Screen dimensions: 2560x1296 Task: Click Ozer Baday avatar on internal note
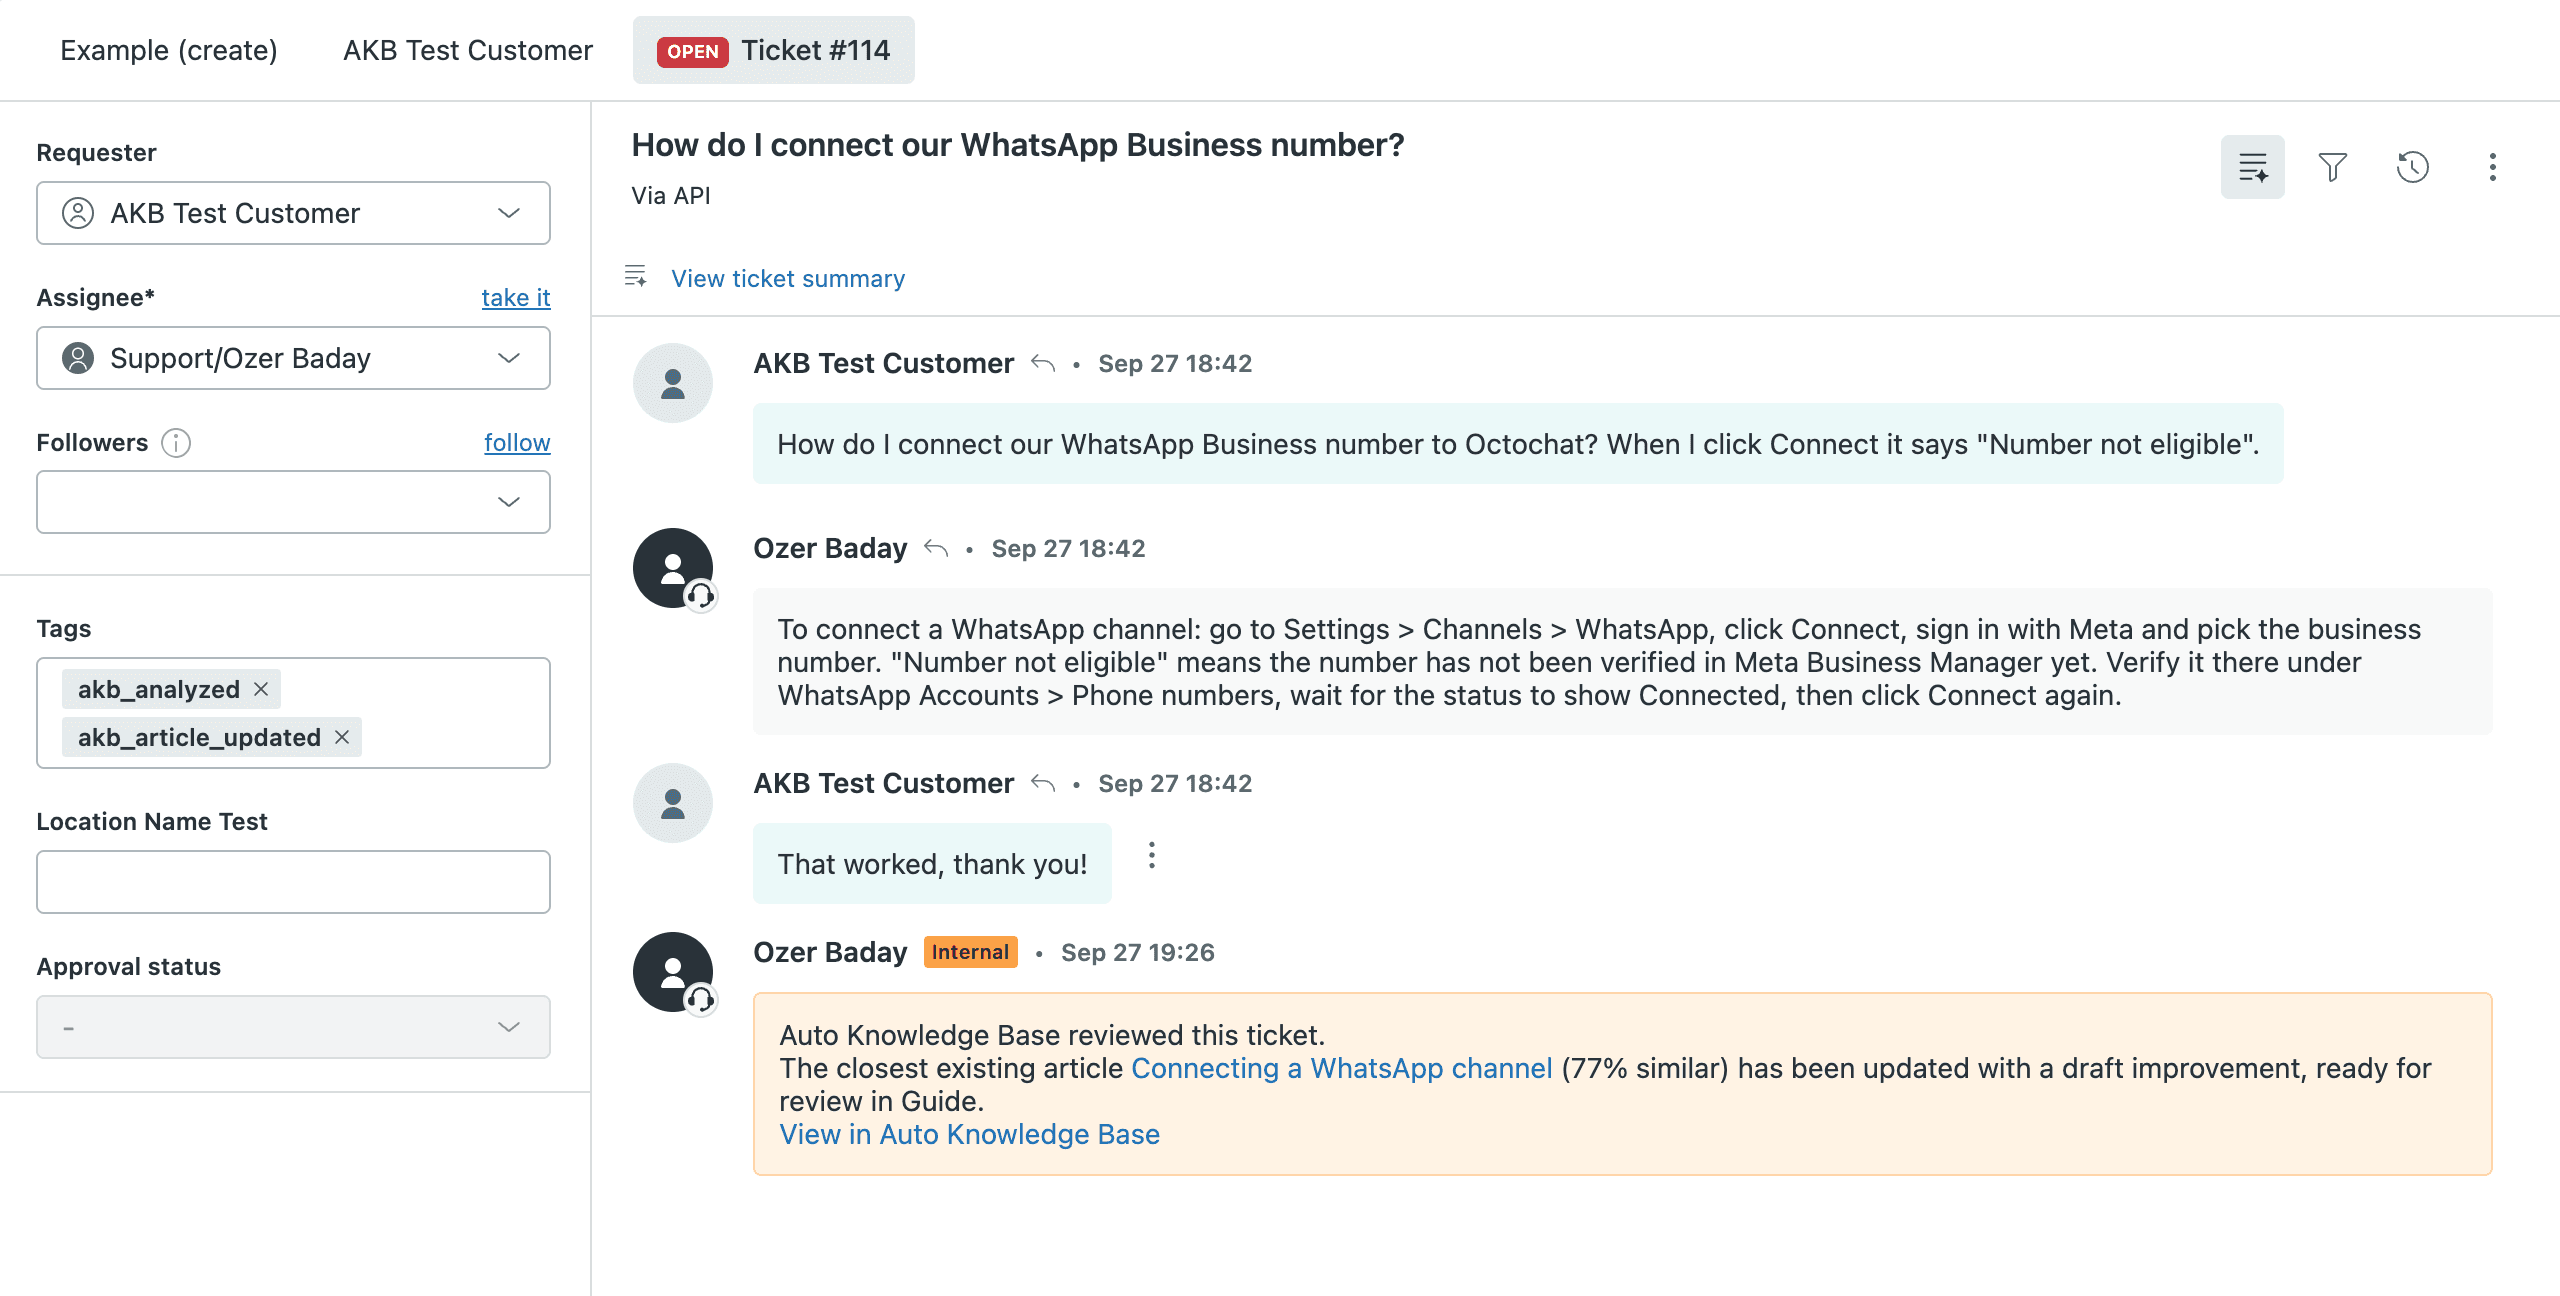[x=673, y=972]
